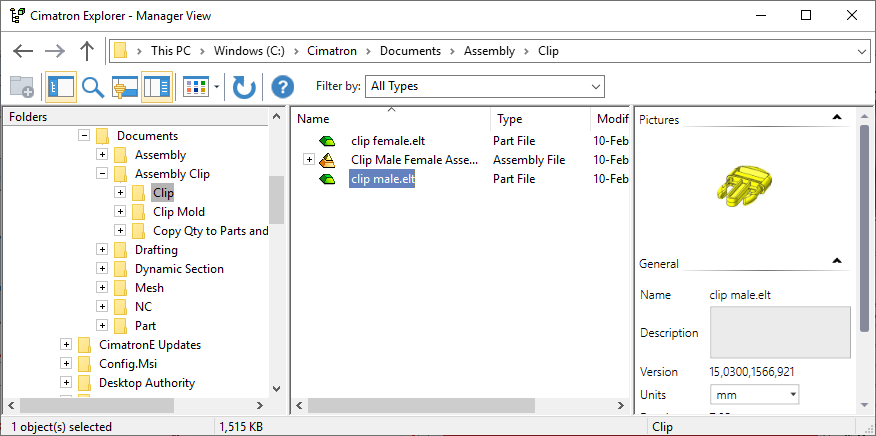This screenshot has height=436, width=876.
Task: Click the file list horizontal scrollbar thumb
Action: (x=421, y=405)
